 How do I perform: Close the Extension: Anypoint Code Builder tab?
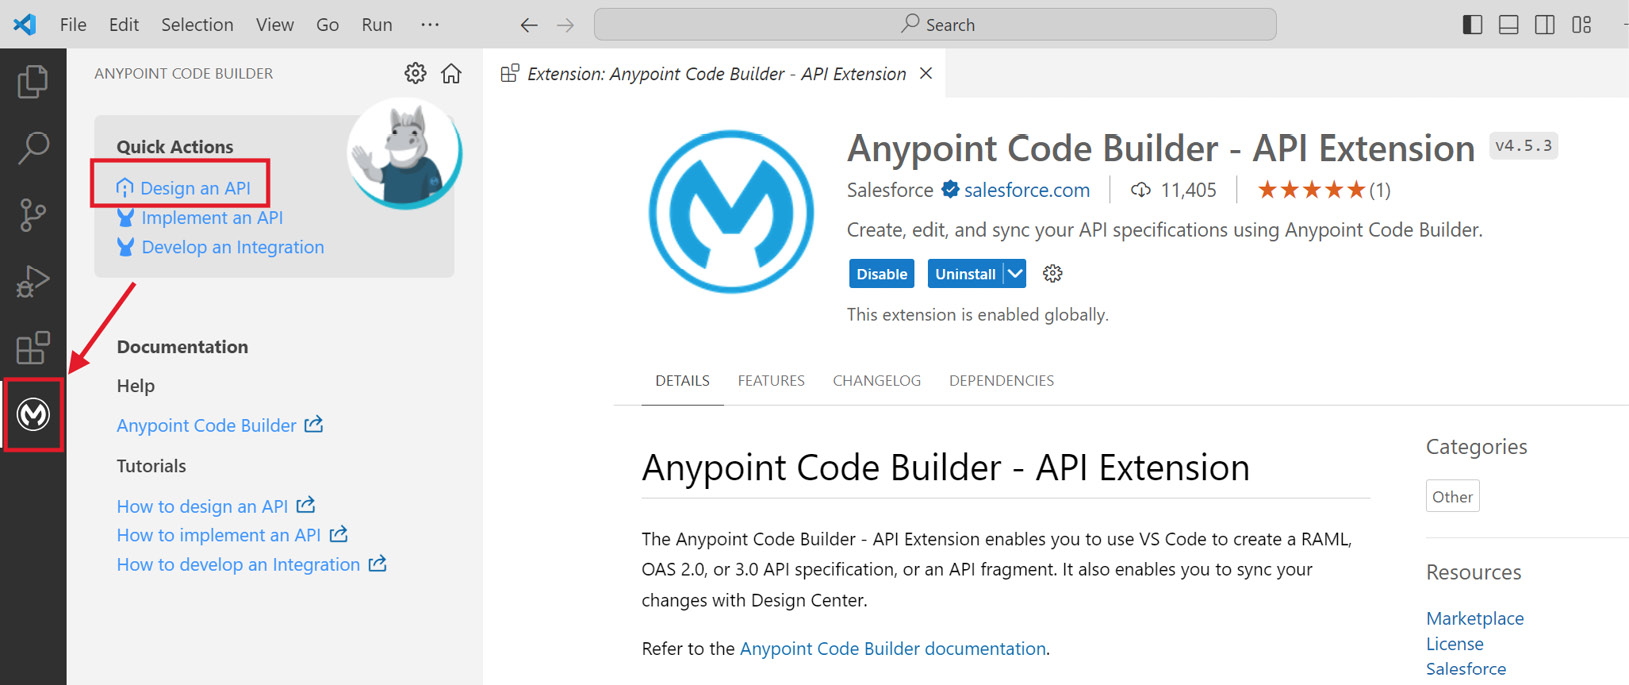926,73
